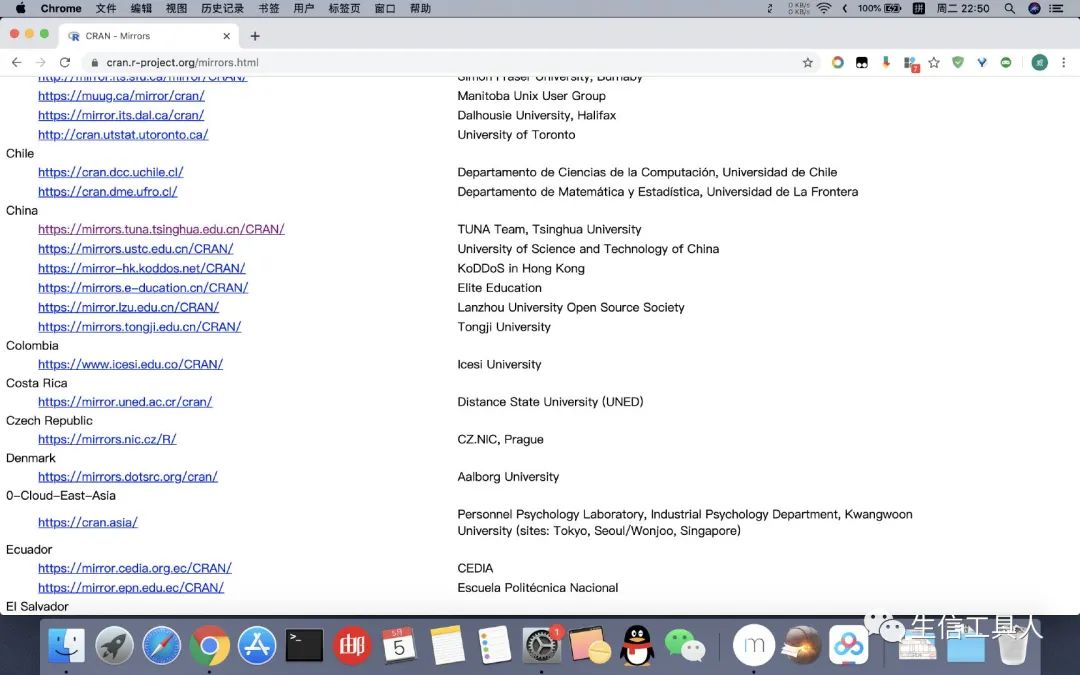Open the mirrors.e-ducation.cn CRAN link
The image size is (1080, 675).
click(x=143, y=288)
